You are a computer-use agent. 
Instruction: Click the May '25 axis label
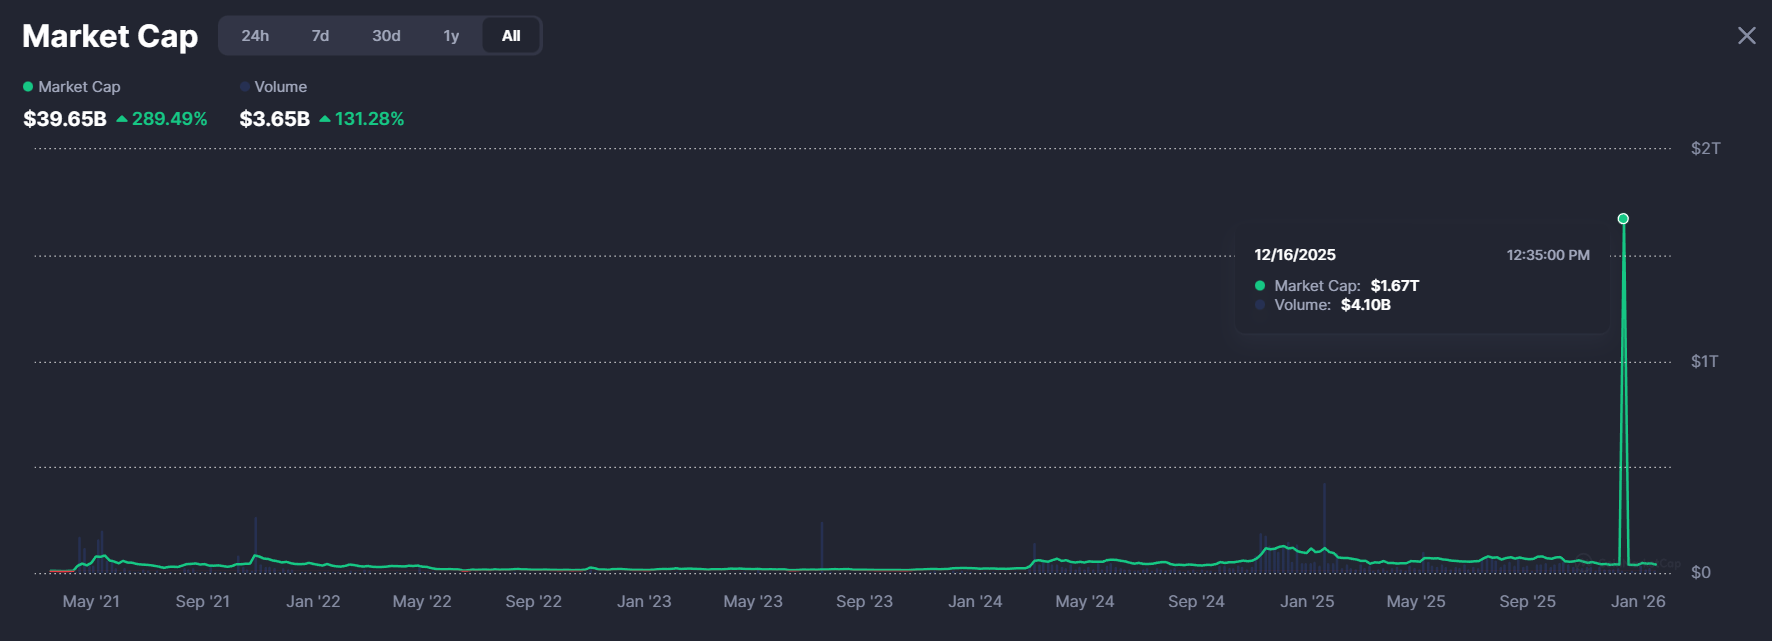tap(1416, 601)
